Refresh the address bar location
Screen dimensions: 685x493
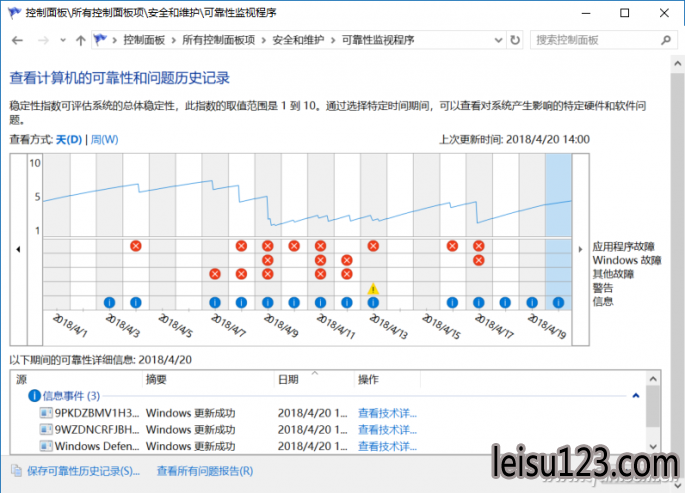pyautogui.click(x=515, y=40)
